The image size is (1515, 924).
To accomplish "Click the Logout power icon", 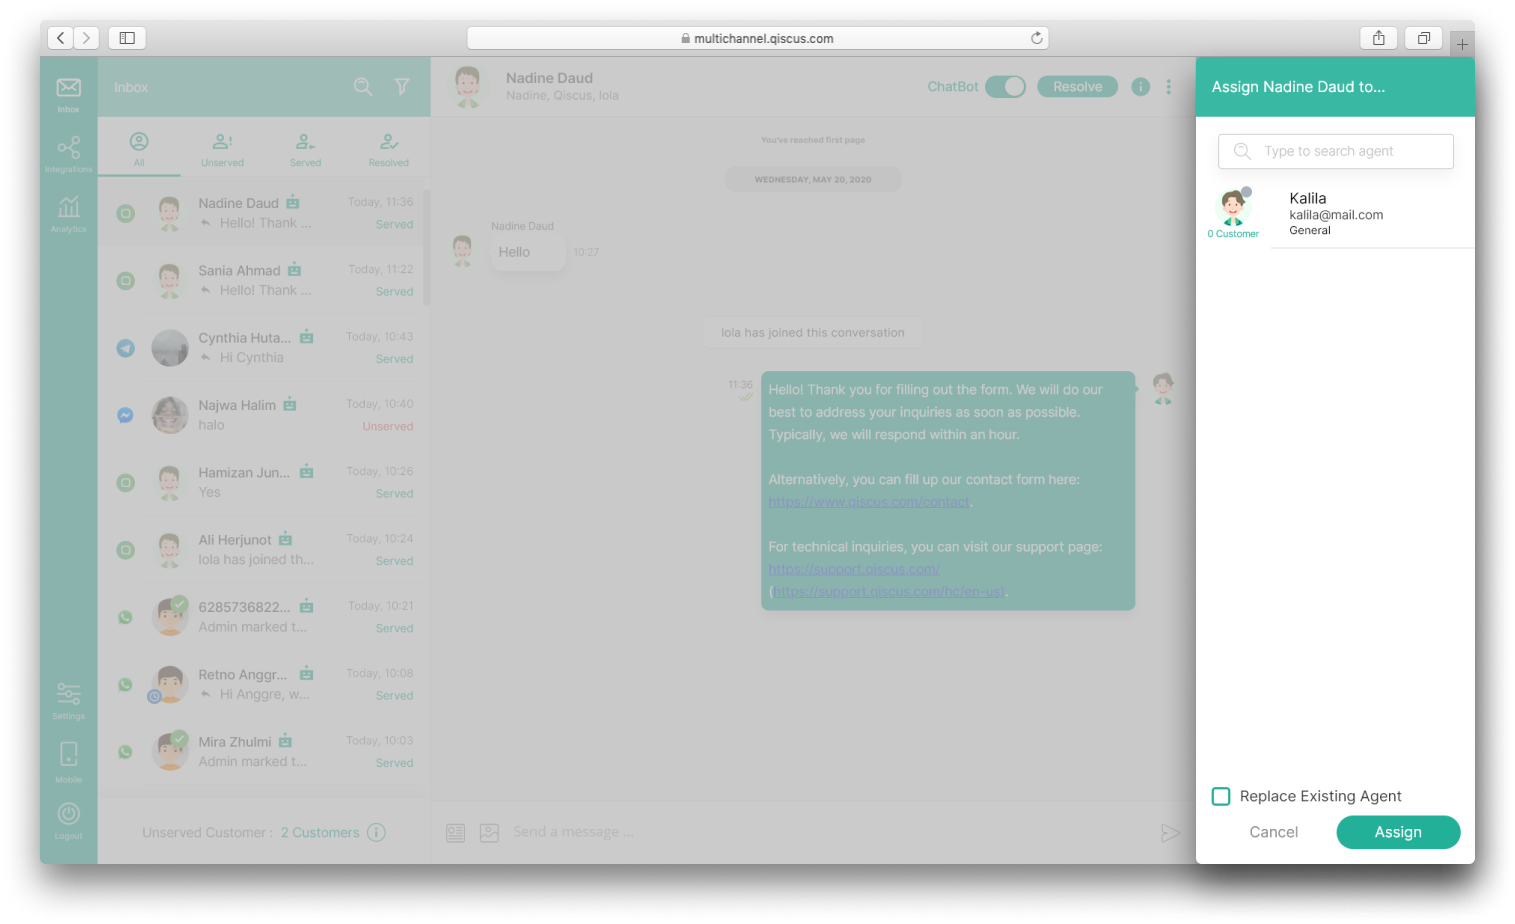I will 68,820.
